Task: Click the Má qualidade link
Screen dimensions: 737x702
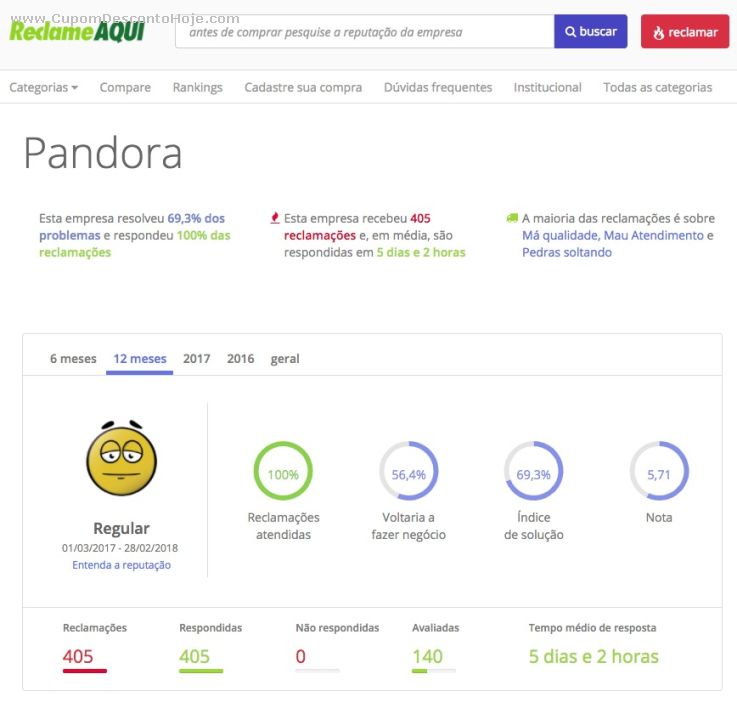Action: click(x=560, y=235)
